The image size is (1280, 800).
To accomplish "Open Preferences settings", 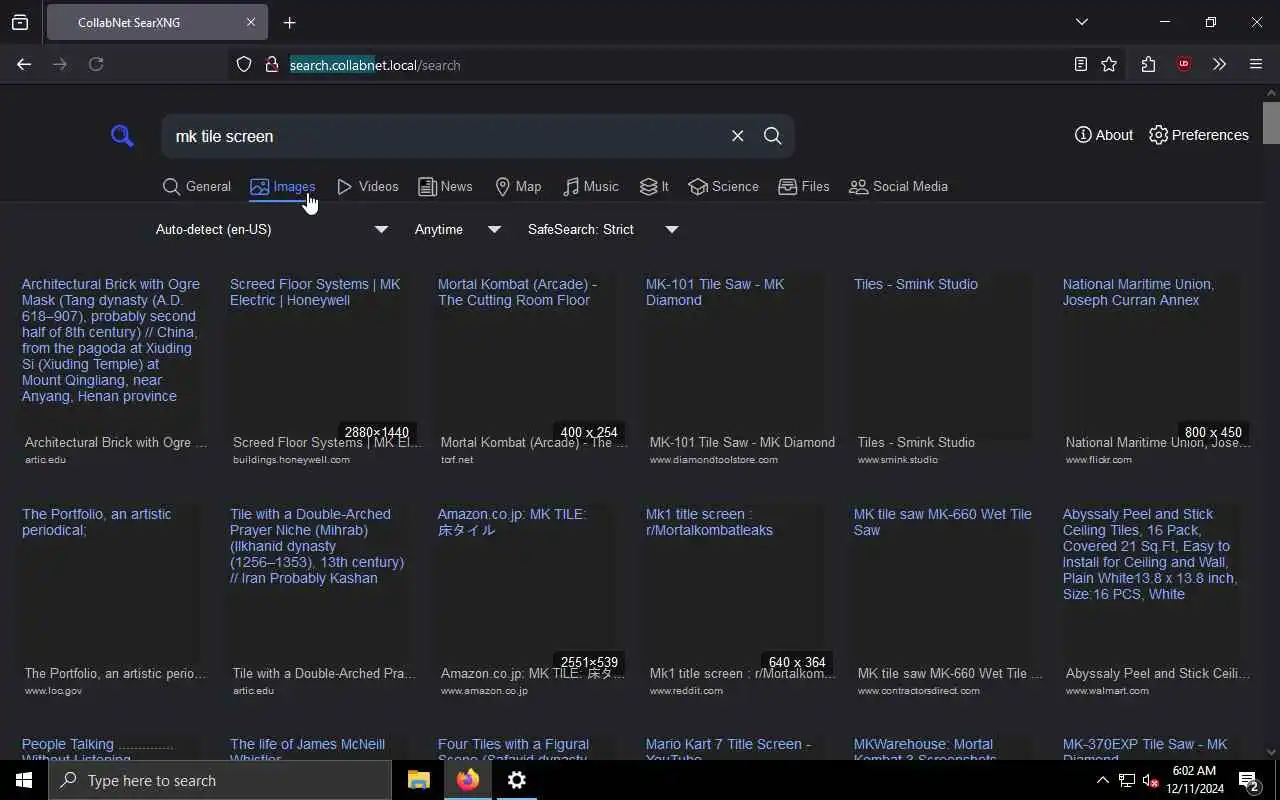I will [1198, 135].
